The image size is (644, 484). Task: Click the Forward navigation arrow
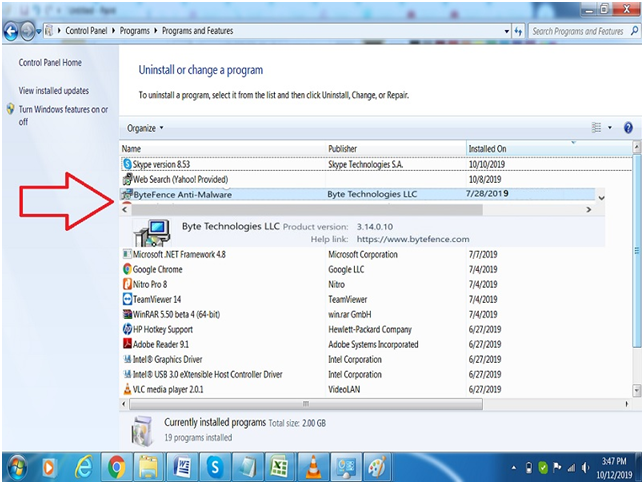[x=28, y=31]
